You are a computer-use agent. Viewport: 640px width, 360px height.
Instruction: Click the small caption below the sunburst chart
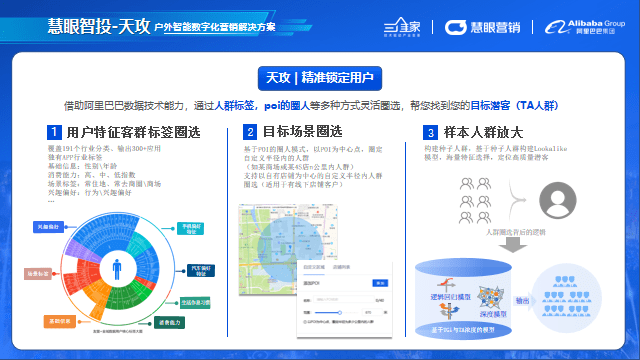click(x=118, y=331)
